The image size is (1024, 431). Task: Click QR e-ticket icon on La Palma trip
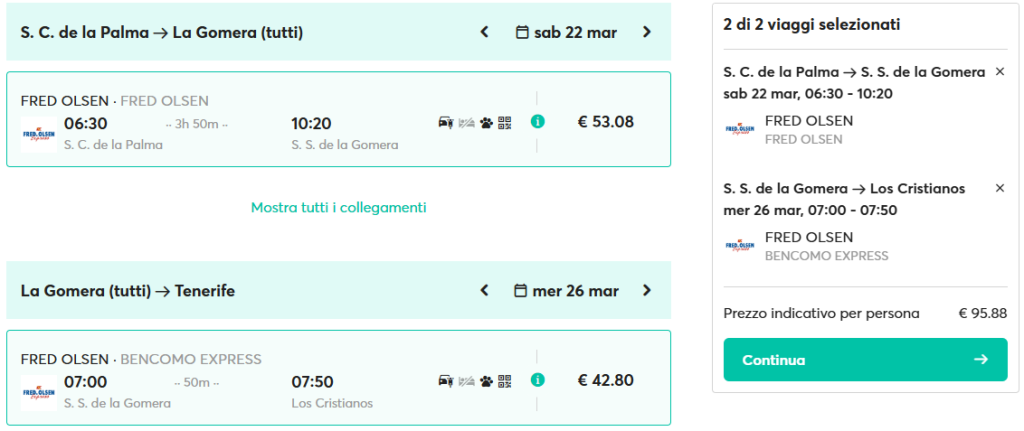(505, 123)
